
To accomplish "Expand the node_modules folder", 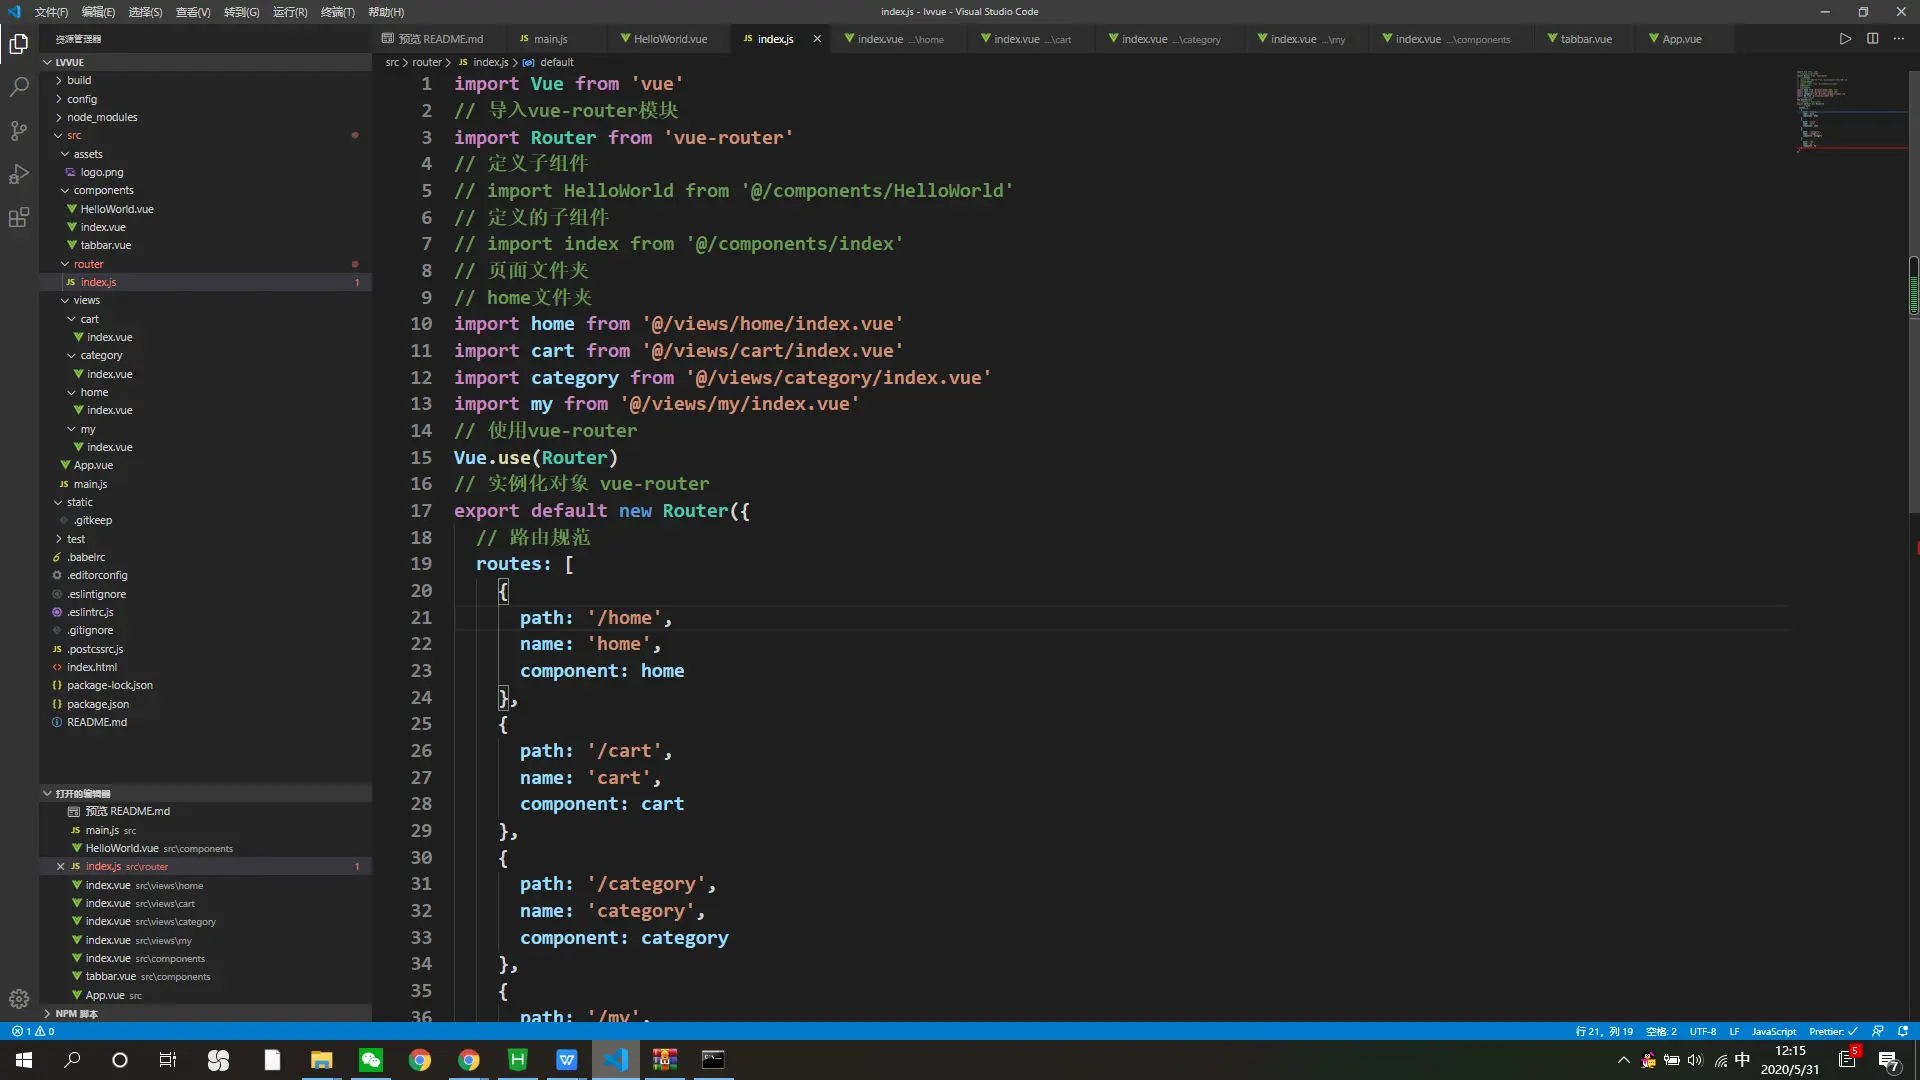I will 102,117.
